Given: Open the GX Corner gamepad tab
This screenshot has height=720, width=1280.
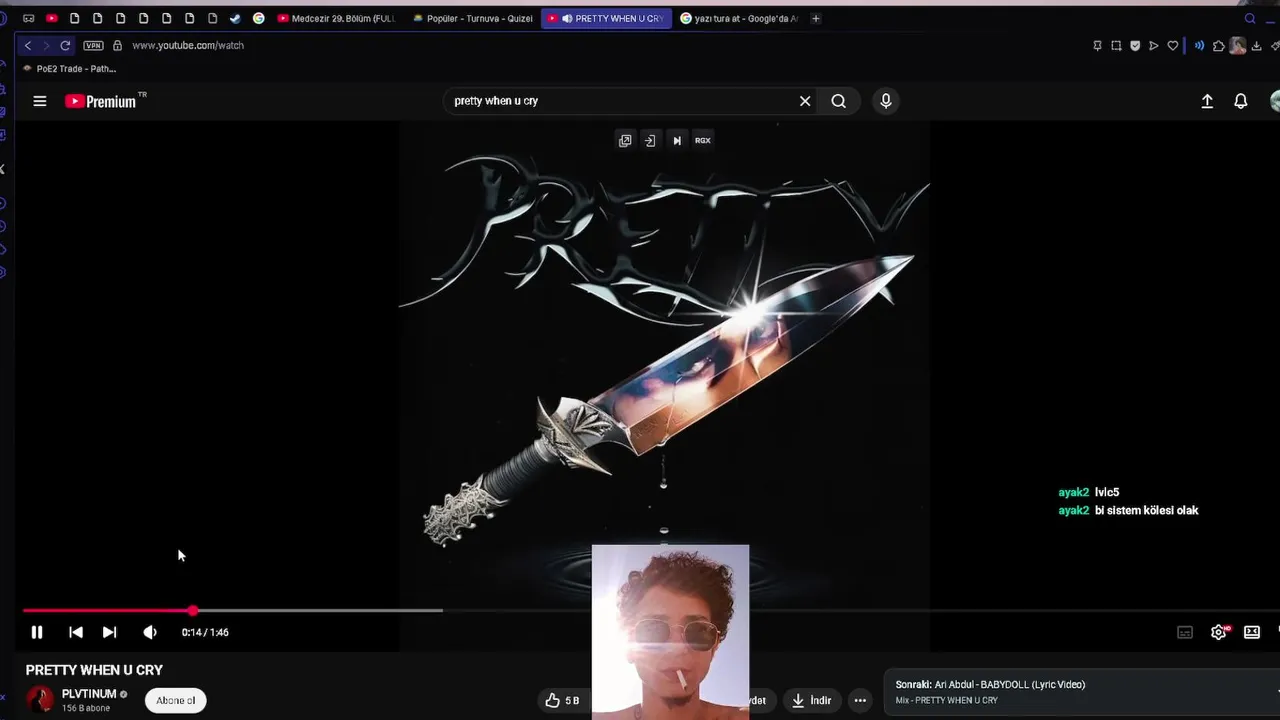Looking at the screenshot, I should click(x=28, y=18).
